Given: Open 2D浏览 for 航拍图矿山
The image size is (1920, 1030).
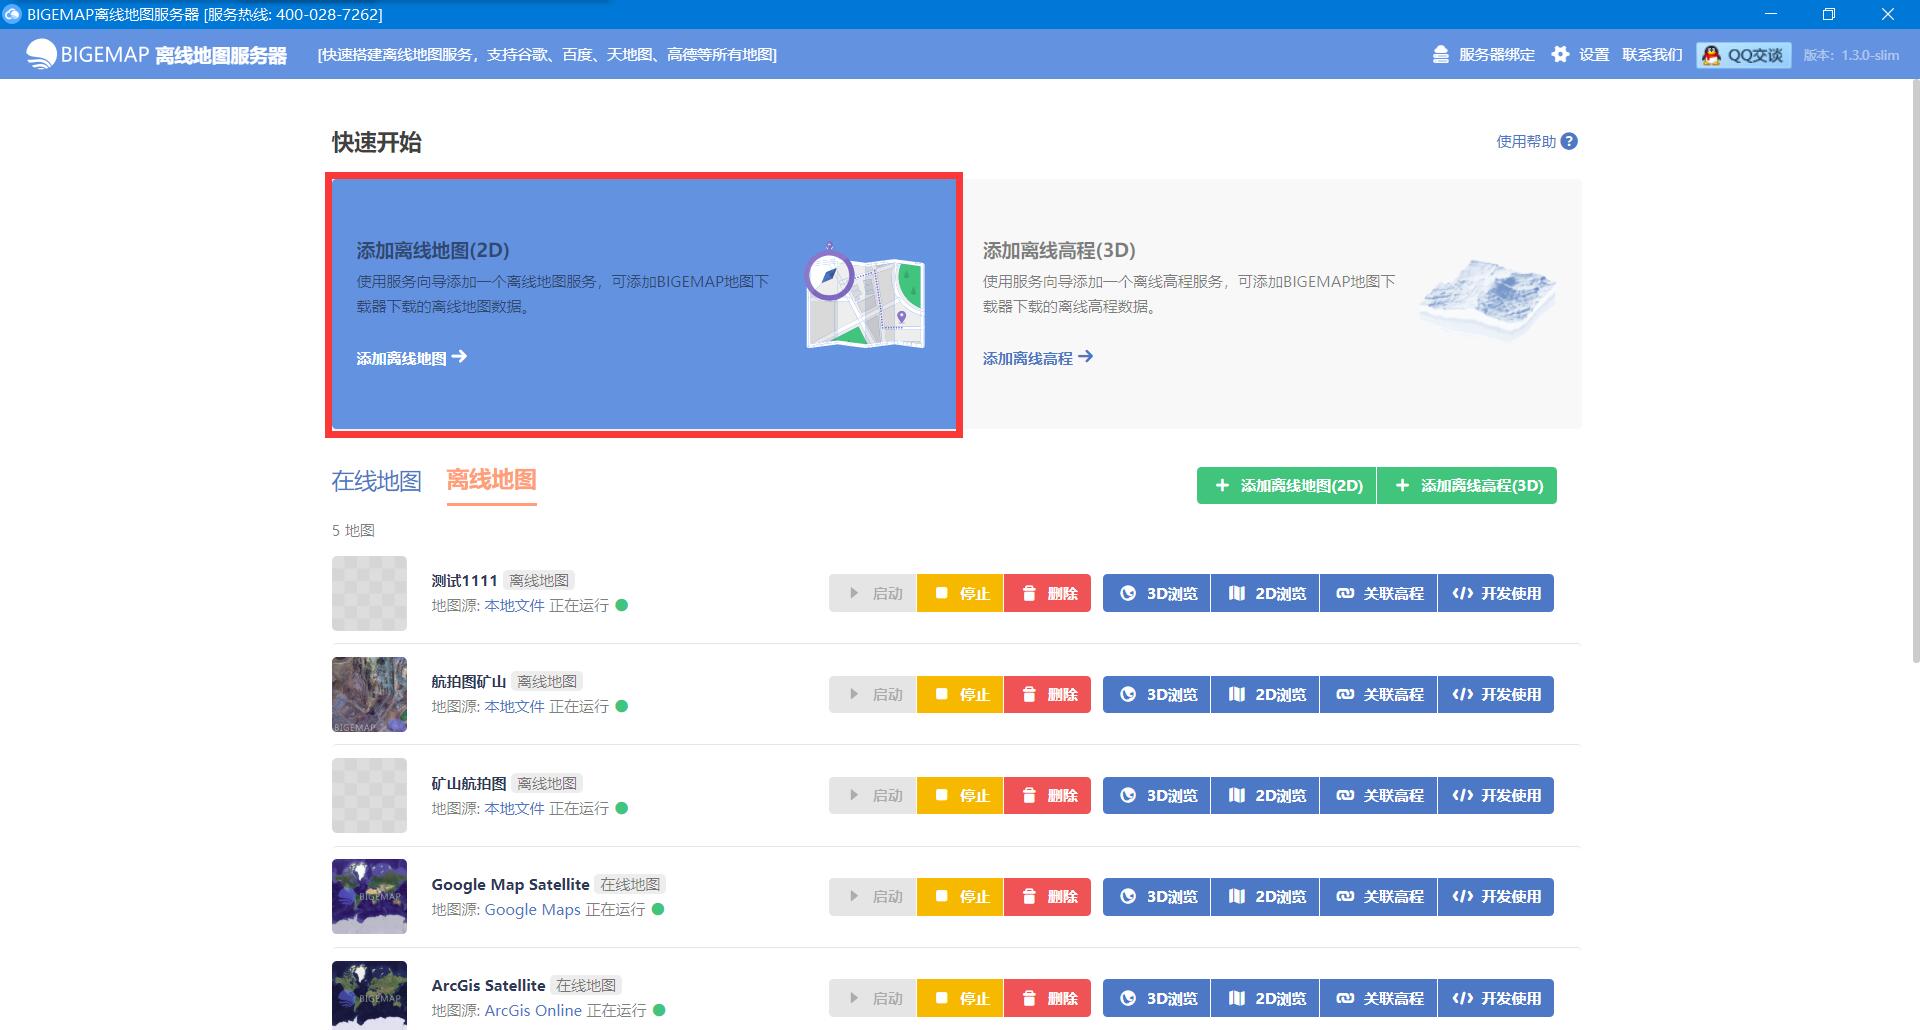Looking at the screenshot, I should point(1265,694).
